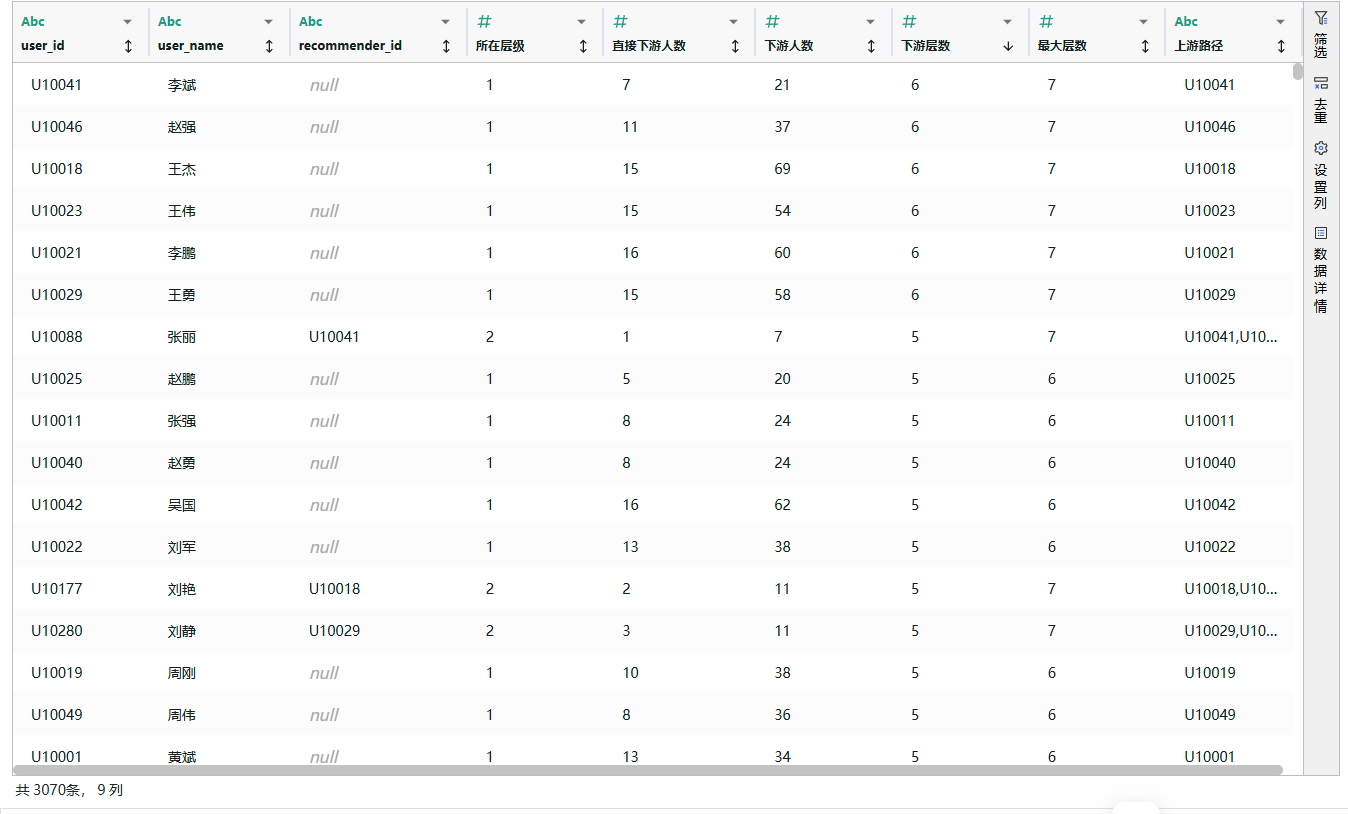Viewport: 1348px width, 814px height.
Task: Click the Abc type icon of 上游路径
Action: pyautogui.click(x=1186, y=21)
